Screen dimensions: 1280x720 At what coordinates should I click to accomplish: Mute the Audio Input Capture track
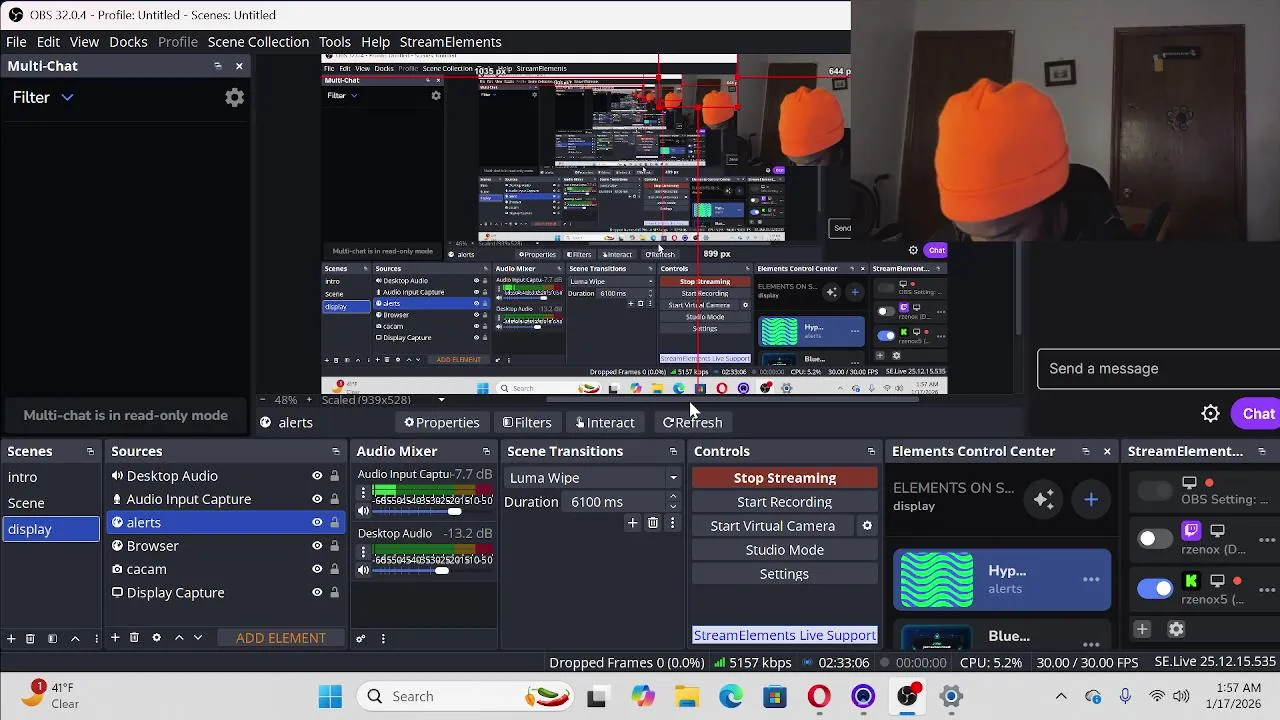[363, 511]
